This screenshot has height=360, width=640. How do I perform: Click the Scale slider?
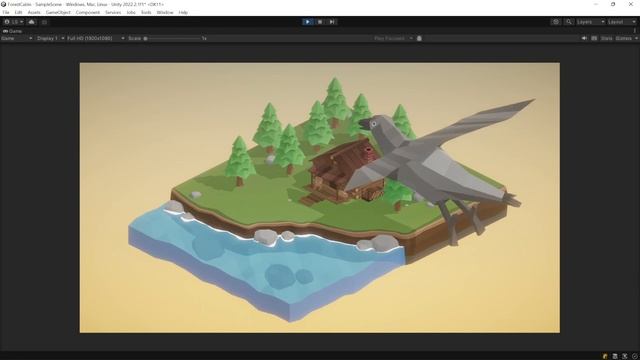173,38
